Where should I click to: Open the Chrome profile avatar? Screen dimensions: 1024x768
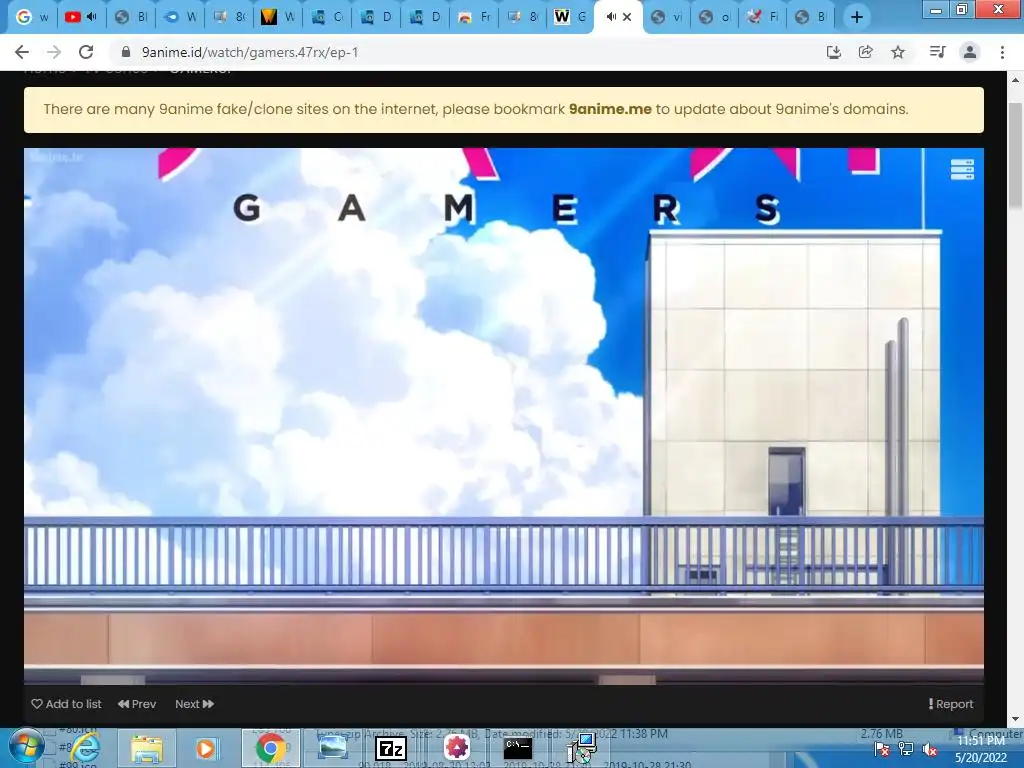[x=970, y=52]
